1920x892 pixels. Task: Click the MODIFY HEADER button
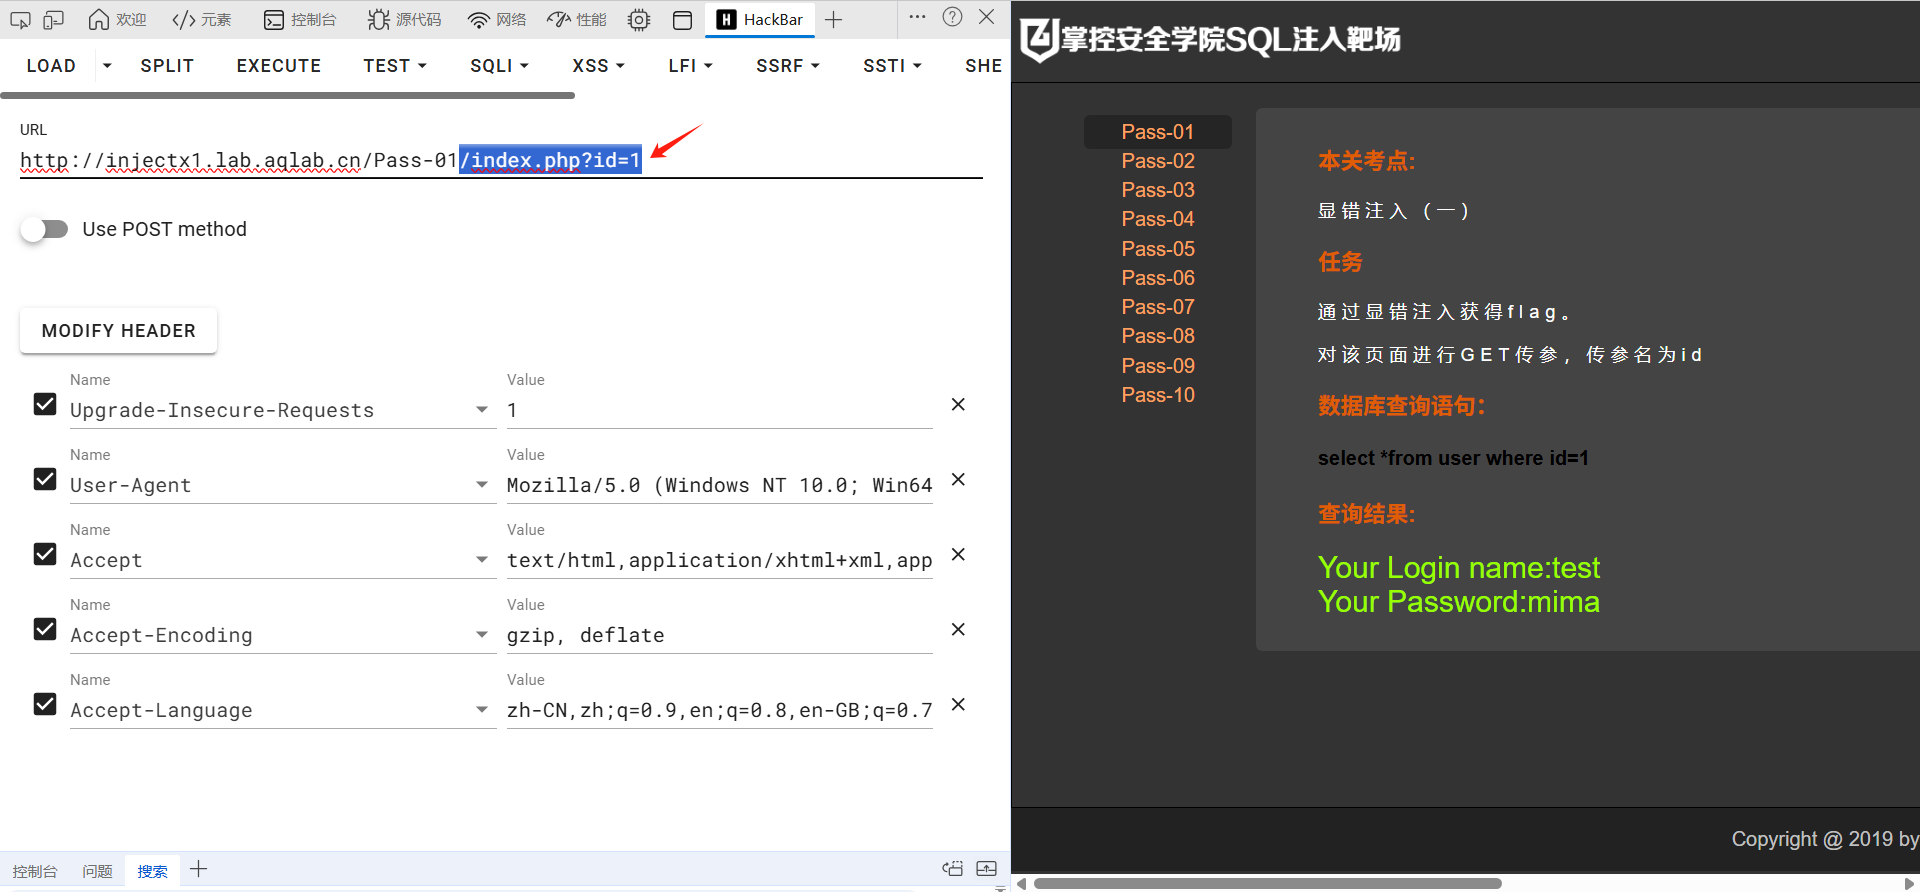point(119,331)
